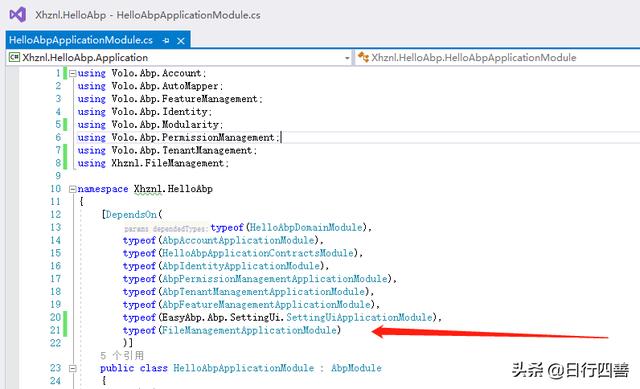Collapse the using directives block
The width and height of the screenshot is (640, 389).
click(x=73, y=73)
